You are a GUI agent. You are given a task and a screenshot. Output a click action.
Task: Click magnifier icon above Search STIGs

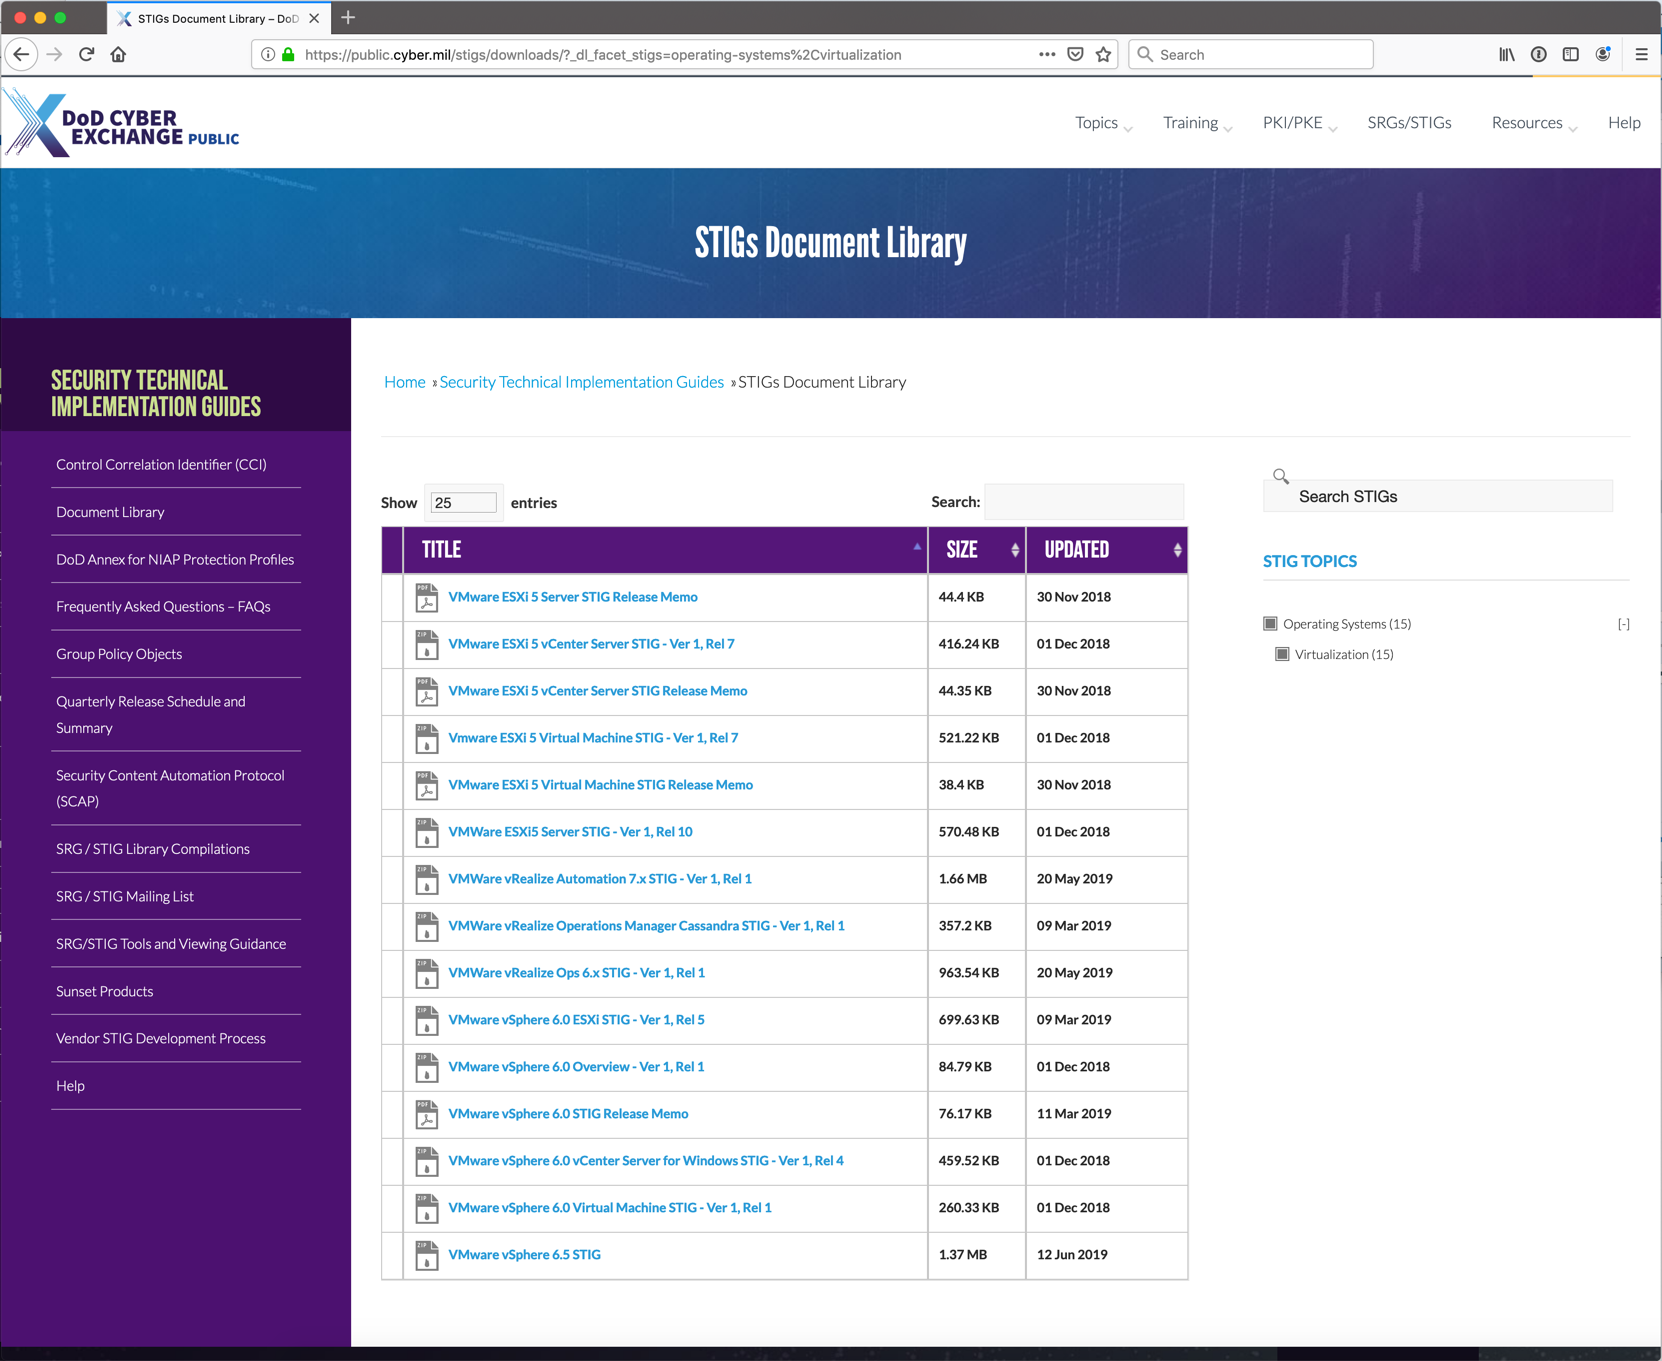pos(1280,476)
